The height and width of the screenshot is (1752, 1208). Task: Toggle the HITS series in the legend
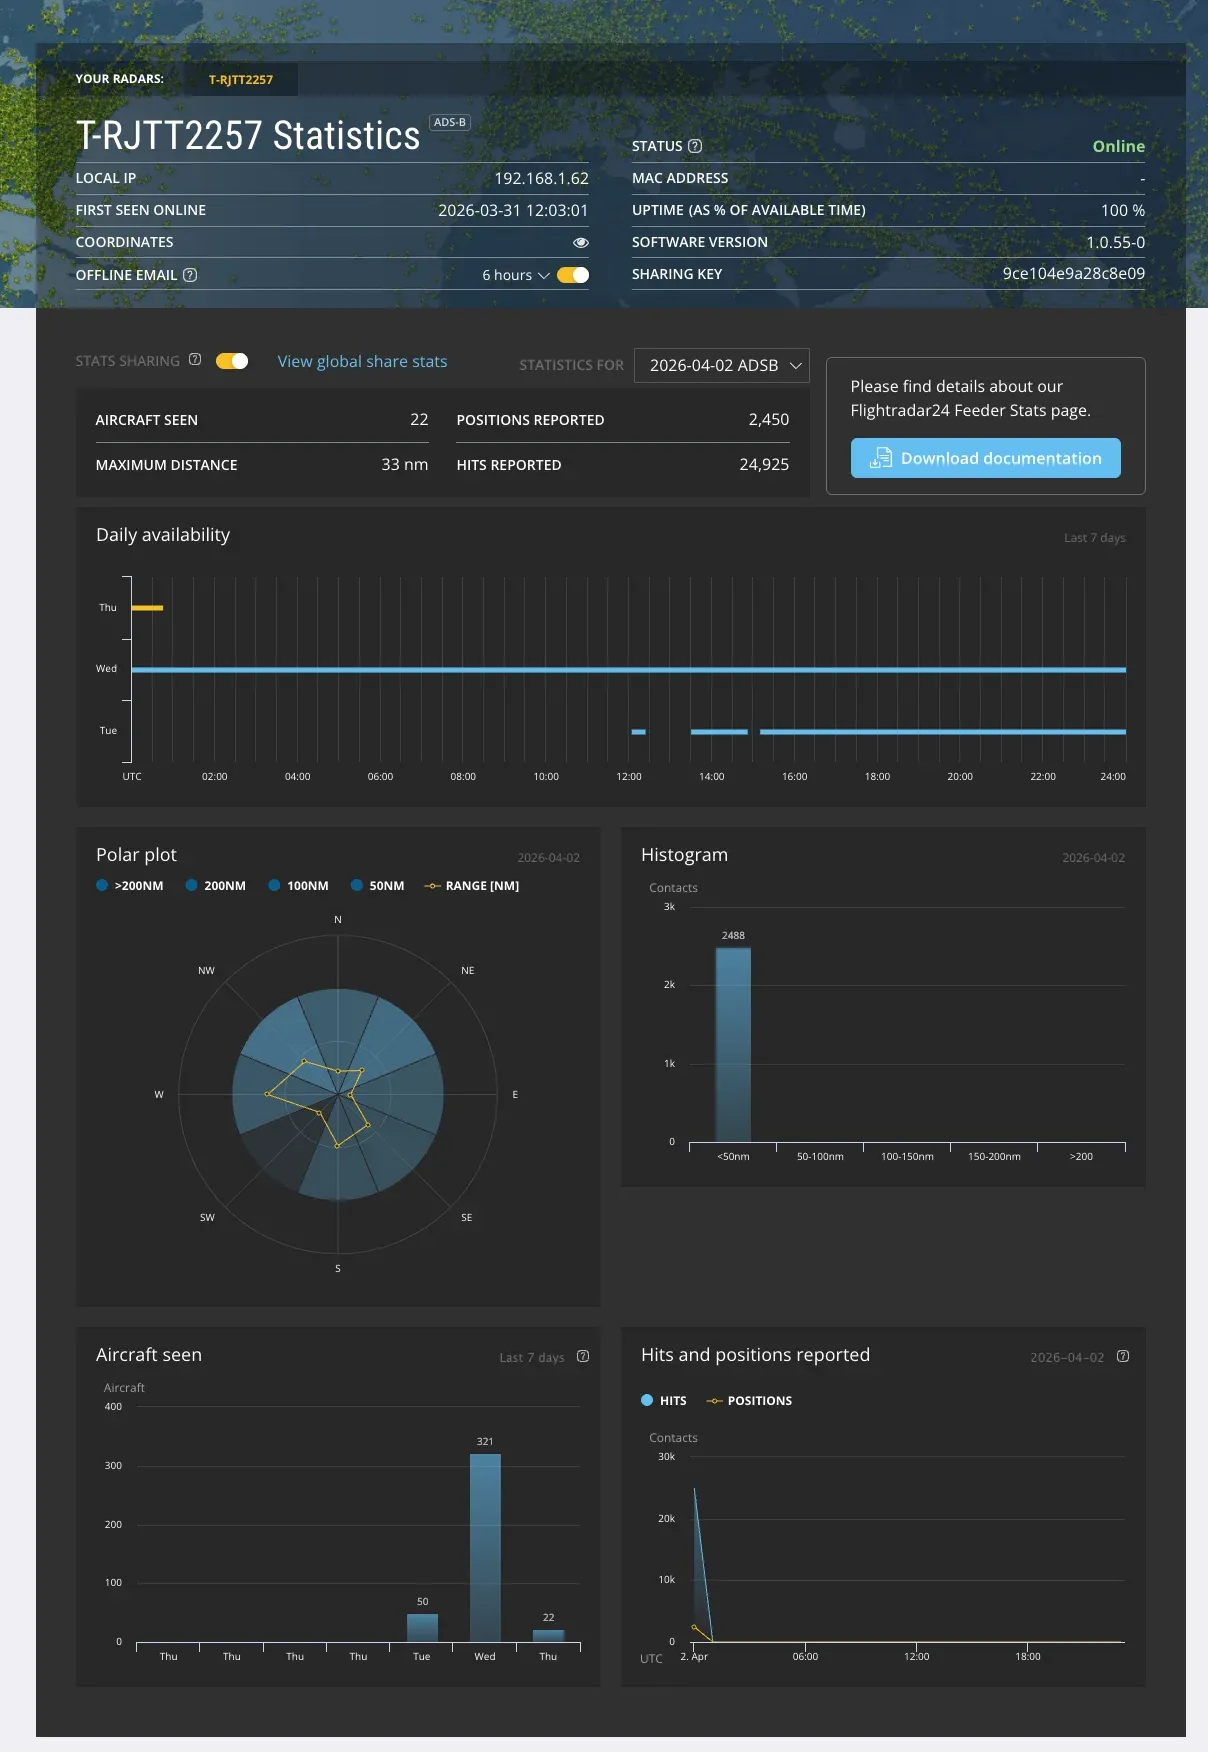click(663, 1401)
